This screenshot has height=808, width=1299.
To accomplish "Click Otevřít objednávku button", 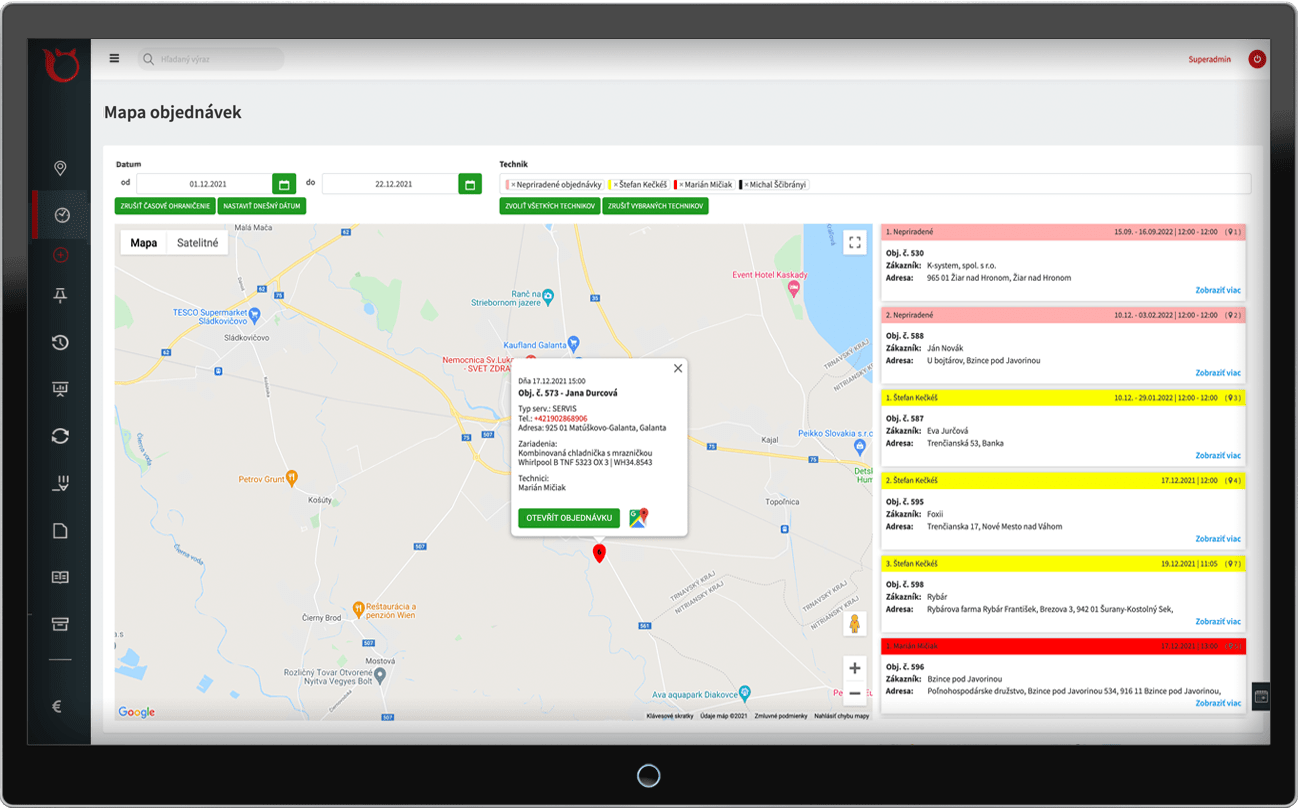I will [x=569, y=518].
